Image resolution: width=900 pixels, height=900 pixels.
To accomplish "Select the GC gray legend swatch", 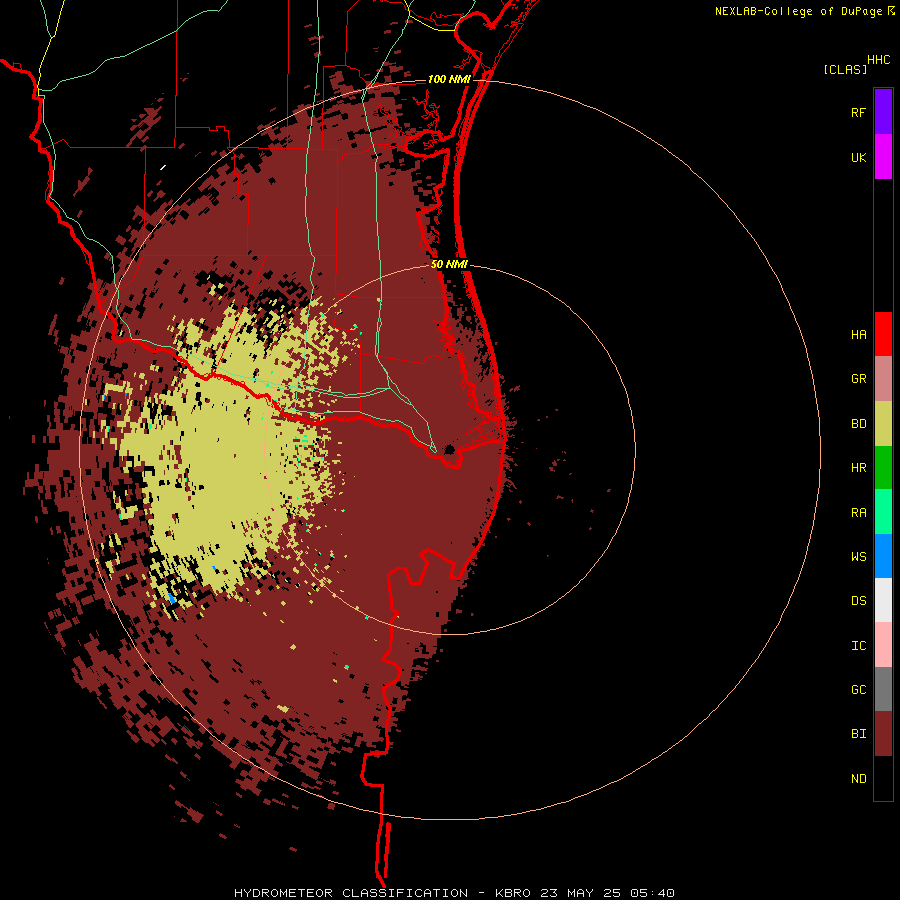I will click(883, 689).
